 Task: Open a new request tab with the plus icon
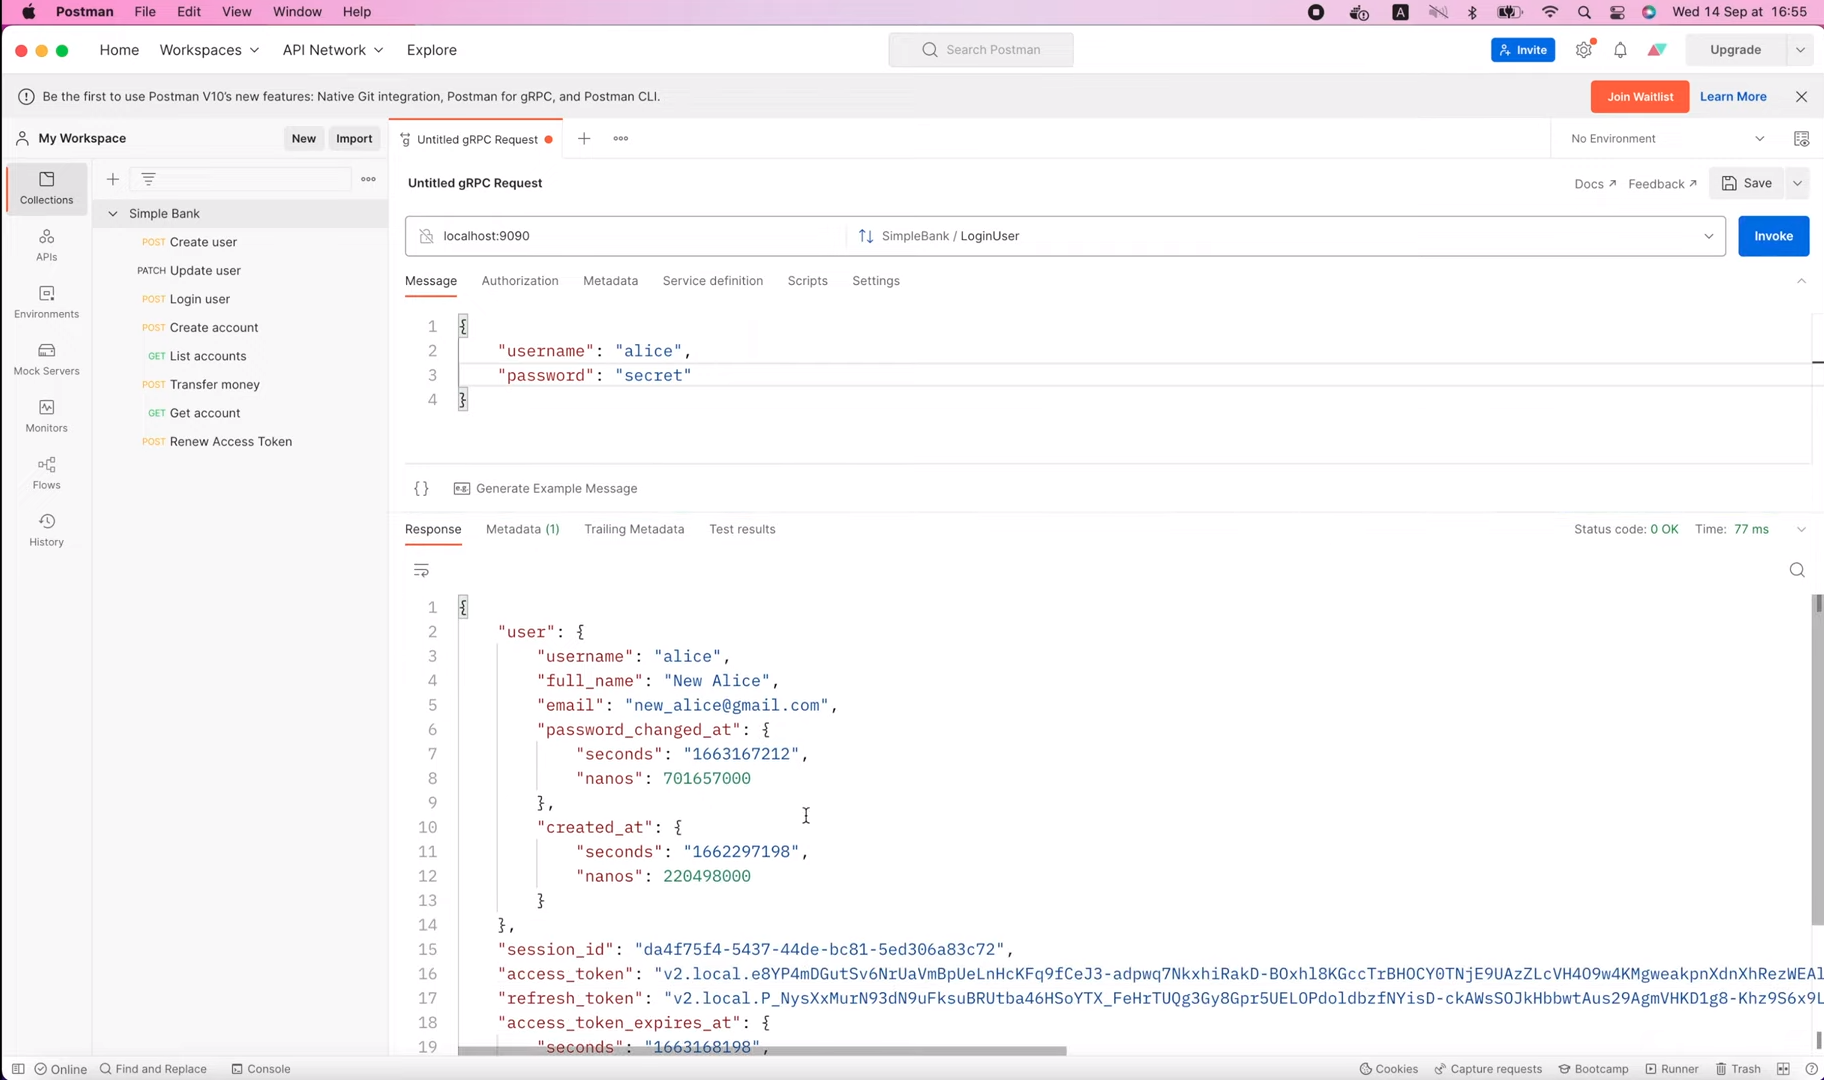coord(584,138)
